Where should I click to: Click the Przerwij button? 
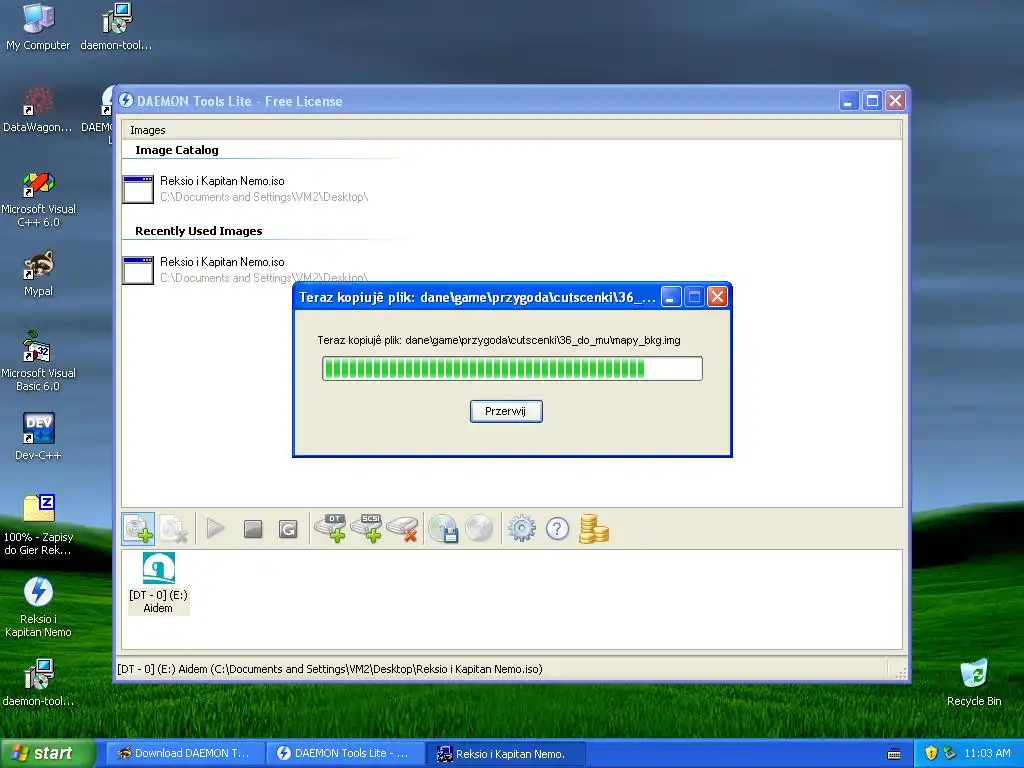click(506, 411)
